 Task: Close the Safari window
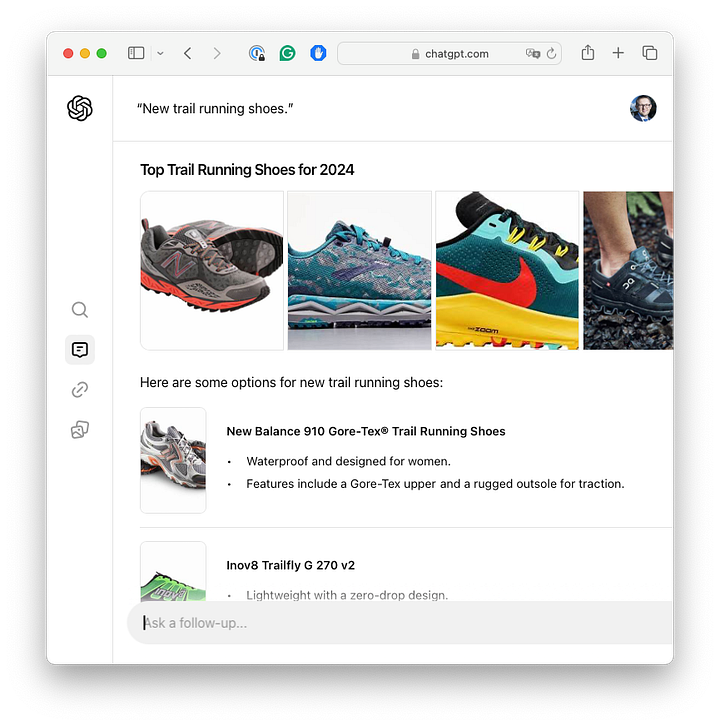pyautogui.click(x=68, y=53)
